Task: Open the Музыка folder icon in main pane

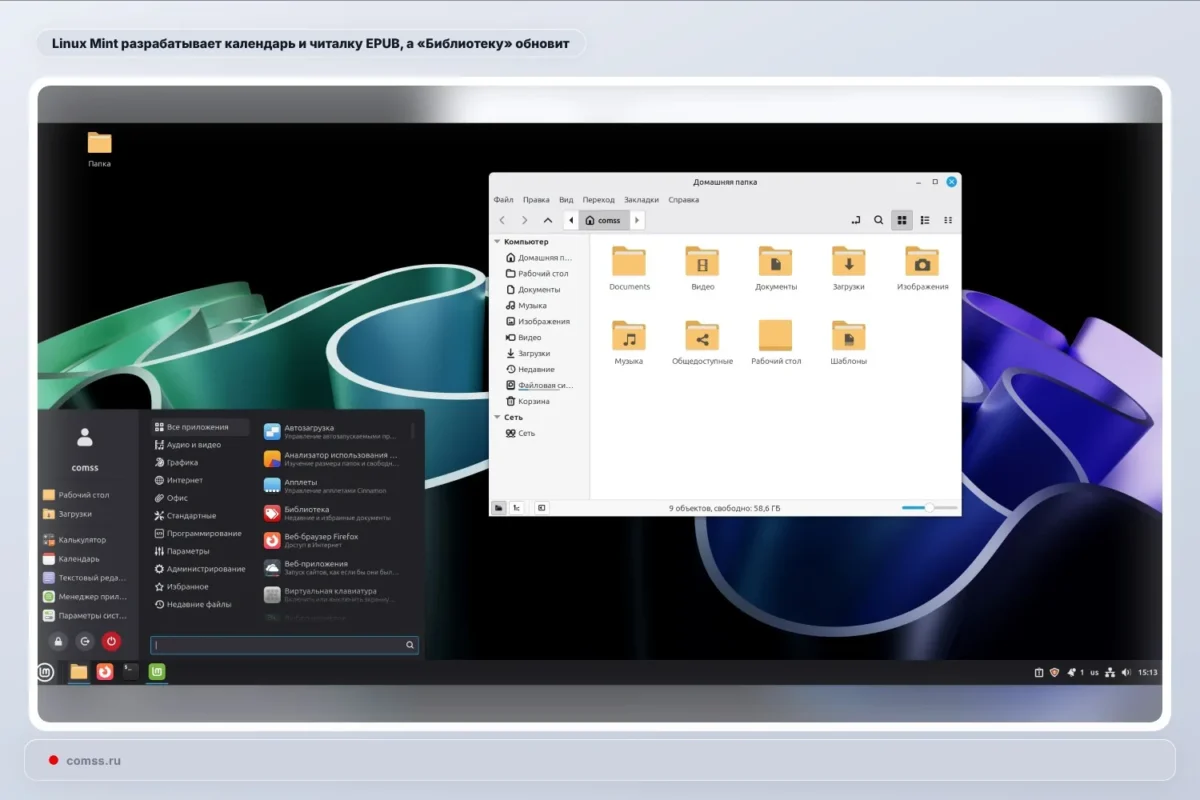Action: click(629, 336)
